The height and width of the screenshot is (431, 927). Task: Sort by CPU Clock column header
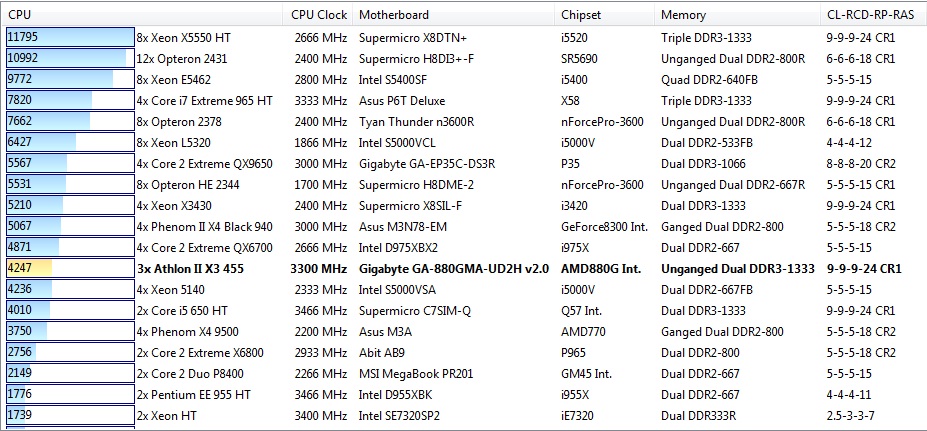click(x=320, y=14)
